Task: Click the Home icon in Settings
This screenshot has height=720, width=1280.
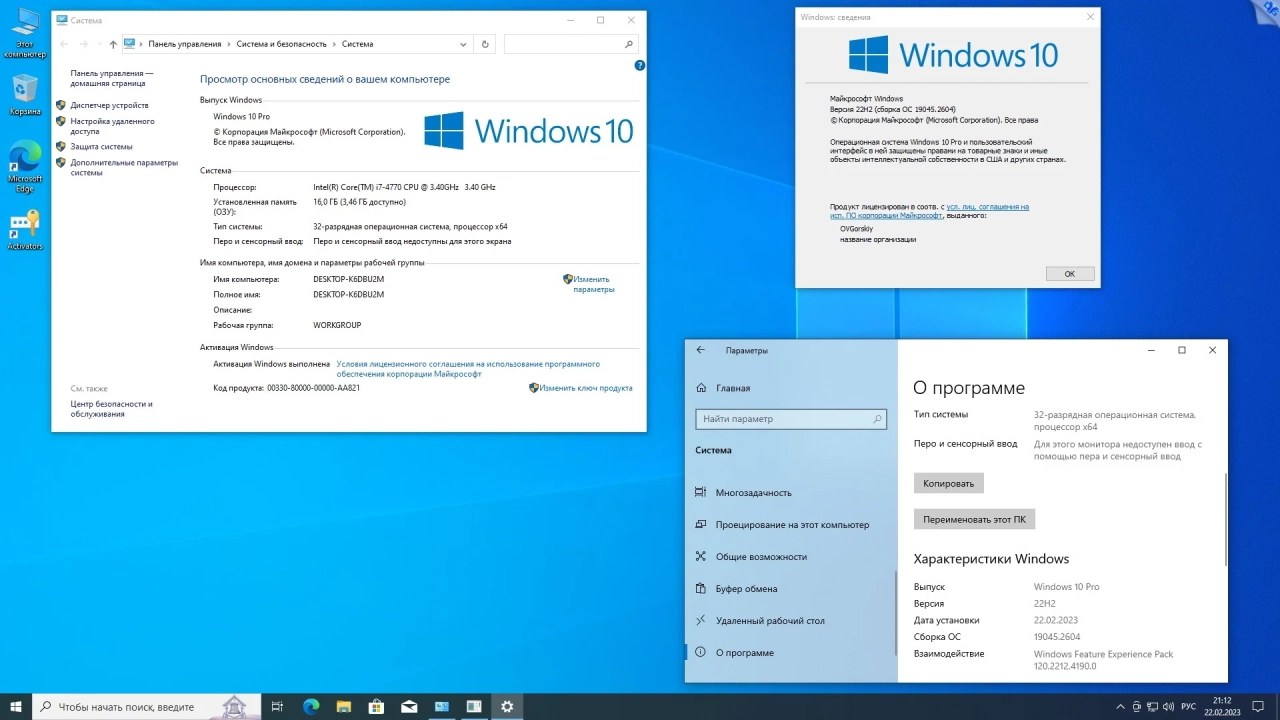Action: 701,388
